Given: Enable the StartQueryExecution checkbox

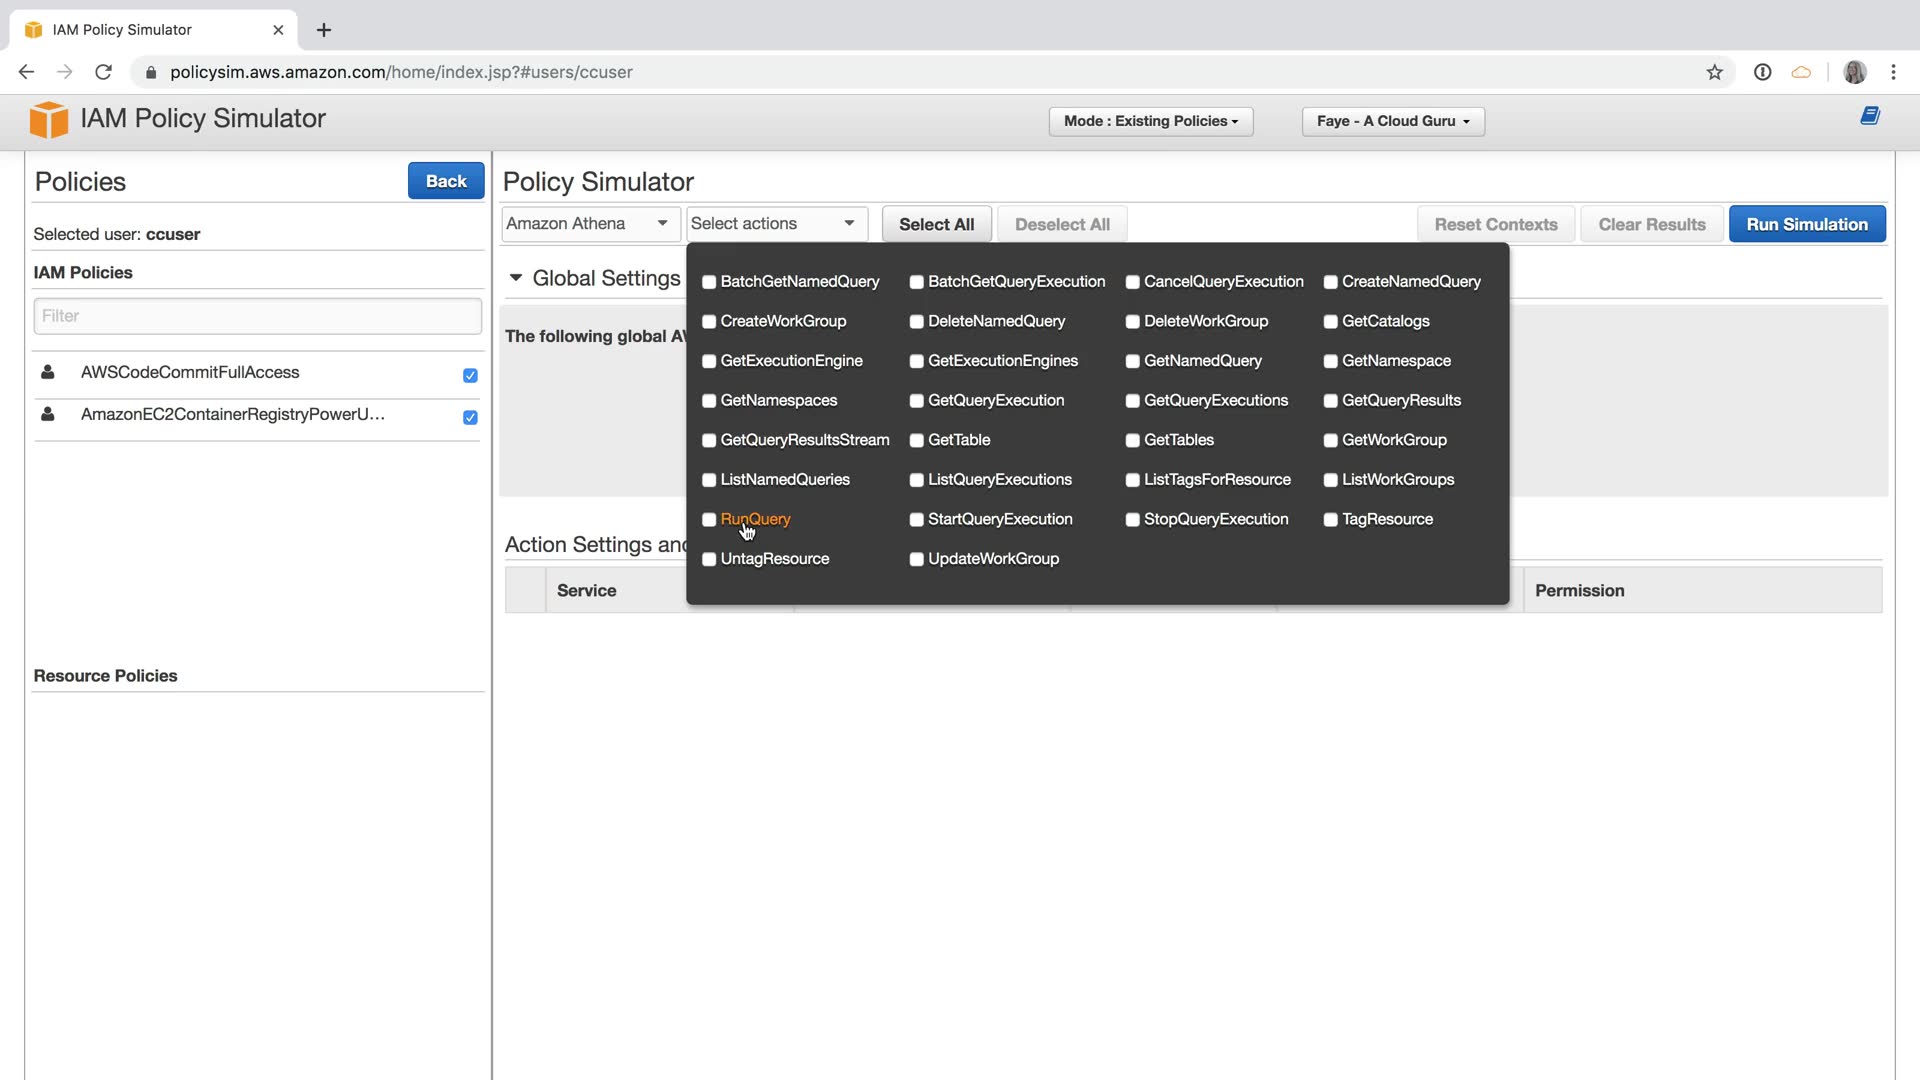Looking at the screenshot, I should (x=916, y=520).
